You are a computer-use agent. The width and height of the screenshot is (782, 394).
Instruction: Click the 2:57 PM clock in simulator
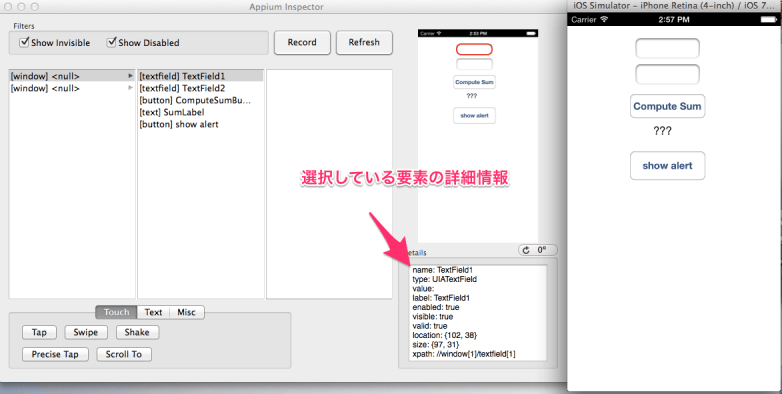pyautogui.click(x=674, y=19)
